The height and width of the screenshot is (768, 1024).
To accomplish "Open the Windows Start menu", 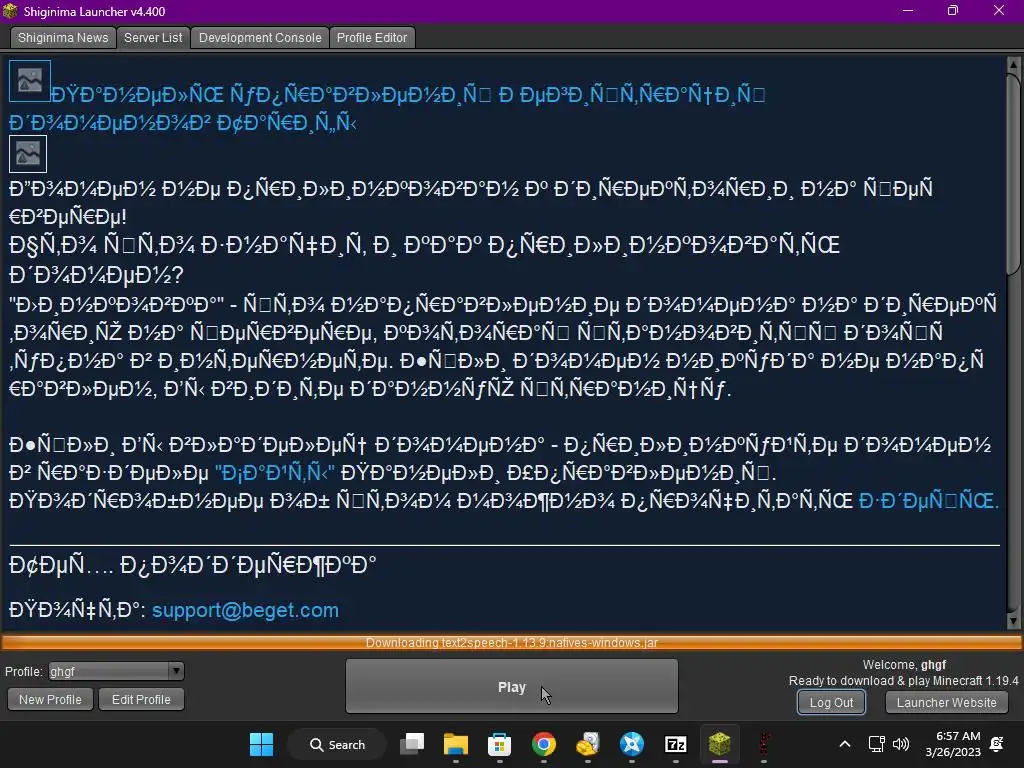I will [x=261, y=744].
